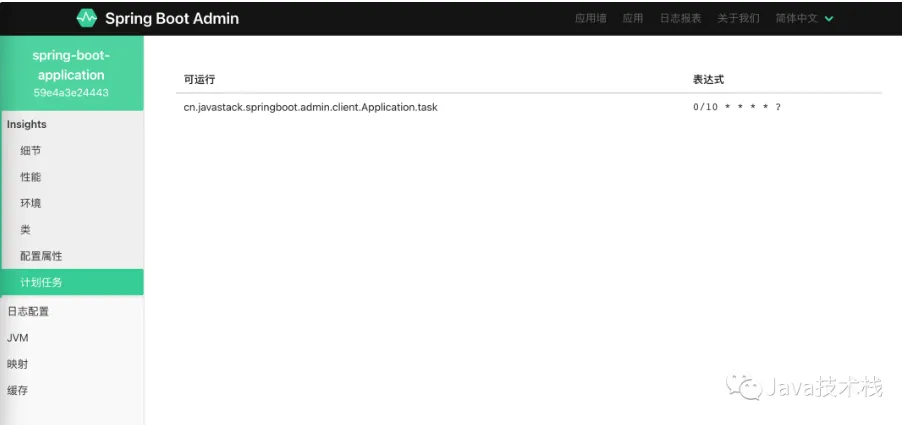Open the 环境 sidebar item
Screen dimensions: 902x425
click(x=72, y=204)
